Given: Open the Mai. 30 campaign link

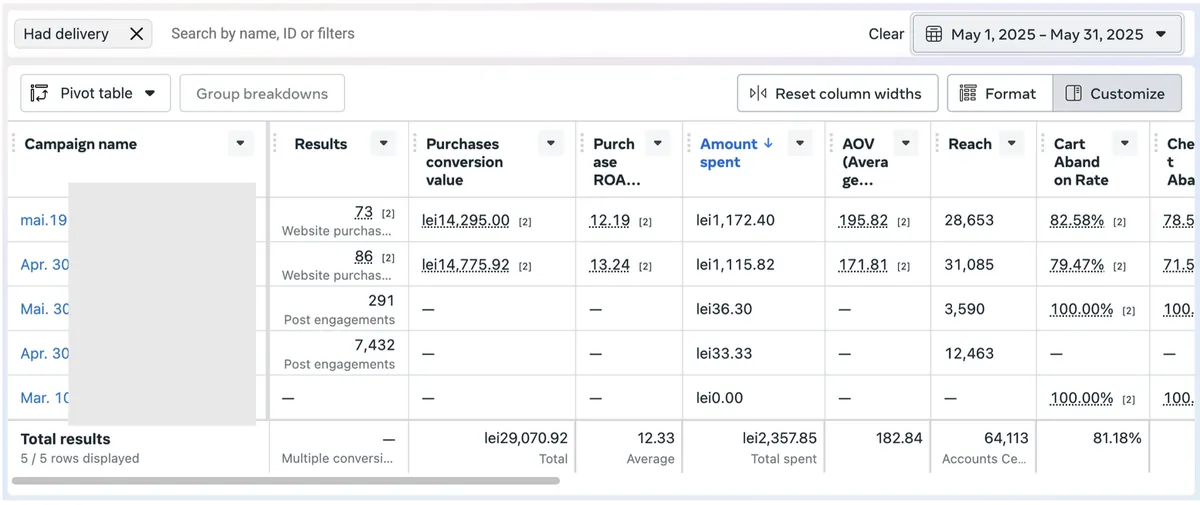Looking at the screenshot, I should coord(45,309).
